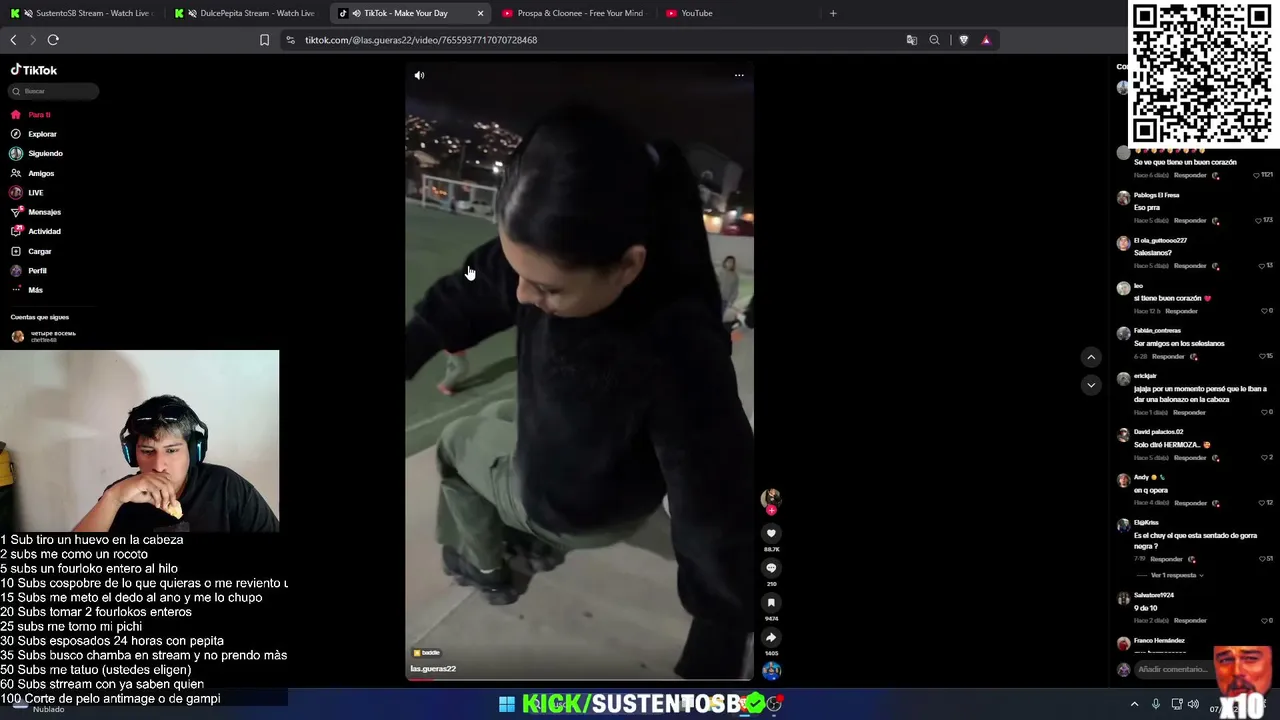This screenshot has width=1280, height=720.
Task: Expand "Ver 1 respuesta" under El@Kriss comment
Action: [x=1177, y=576]
